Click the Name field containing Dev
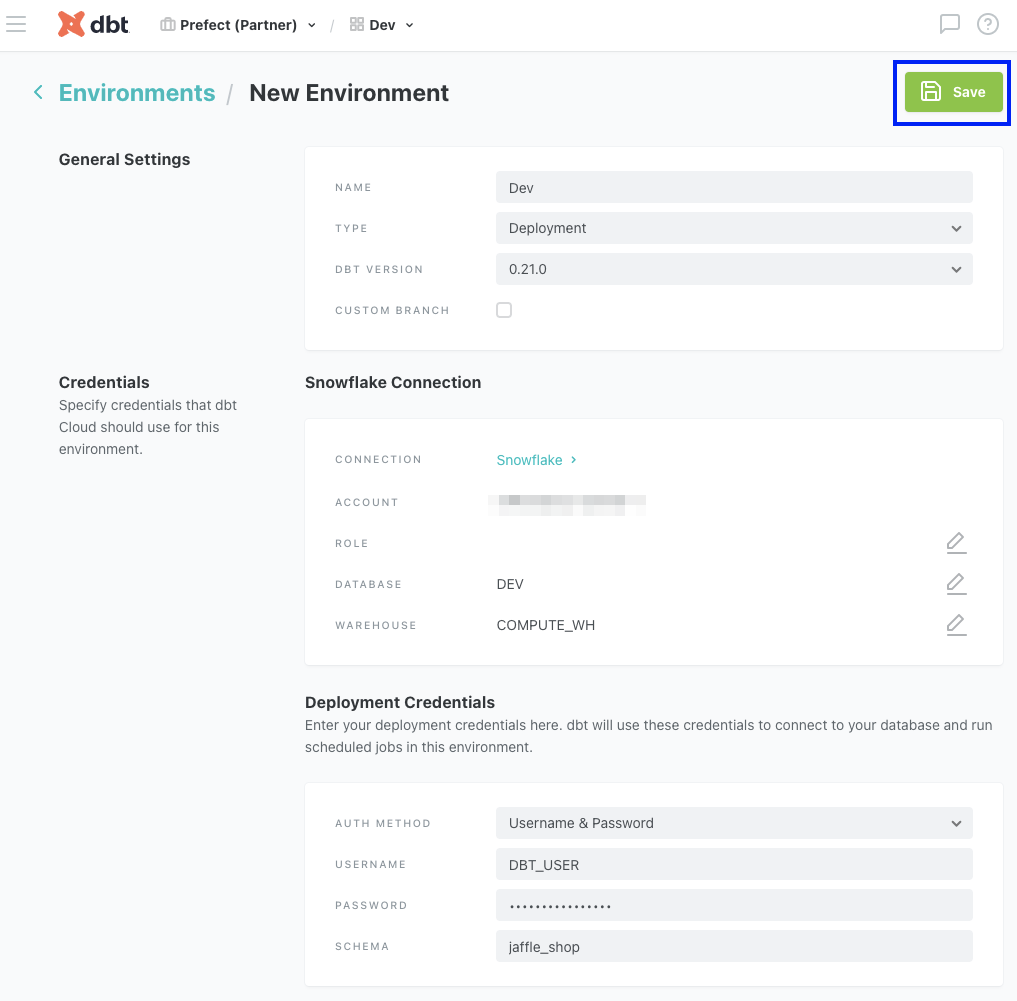The height and width of the screenshot is (1001, 1017). tap(734, 187)
